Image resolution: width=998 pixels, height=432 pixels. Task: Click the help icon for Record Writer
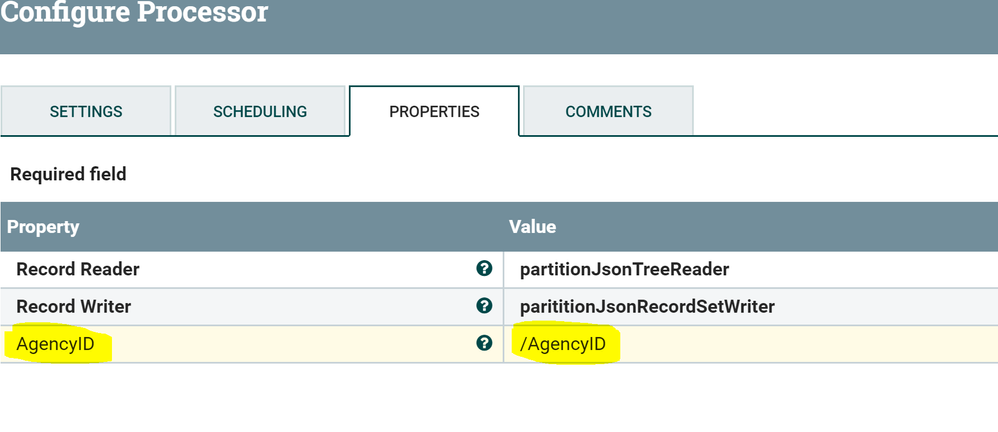coord(484,306)
